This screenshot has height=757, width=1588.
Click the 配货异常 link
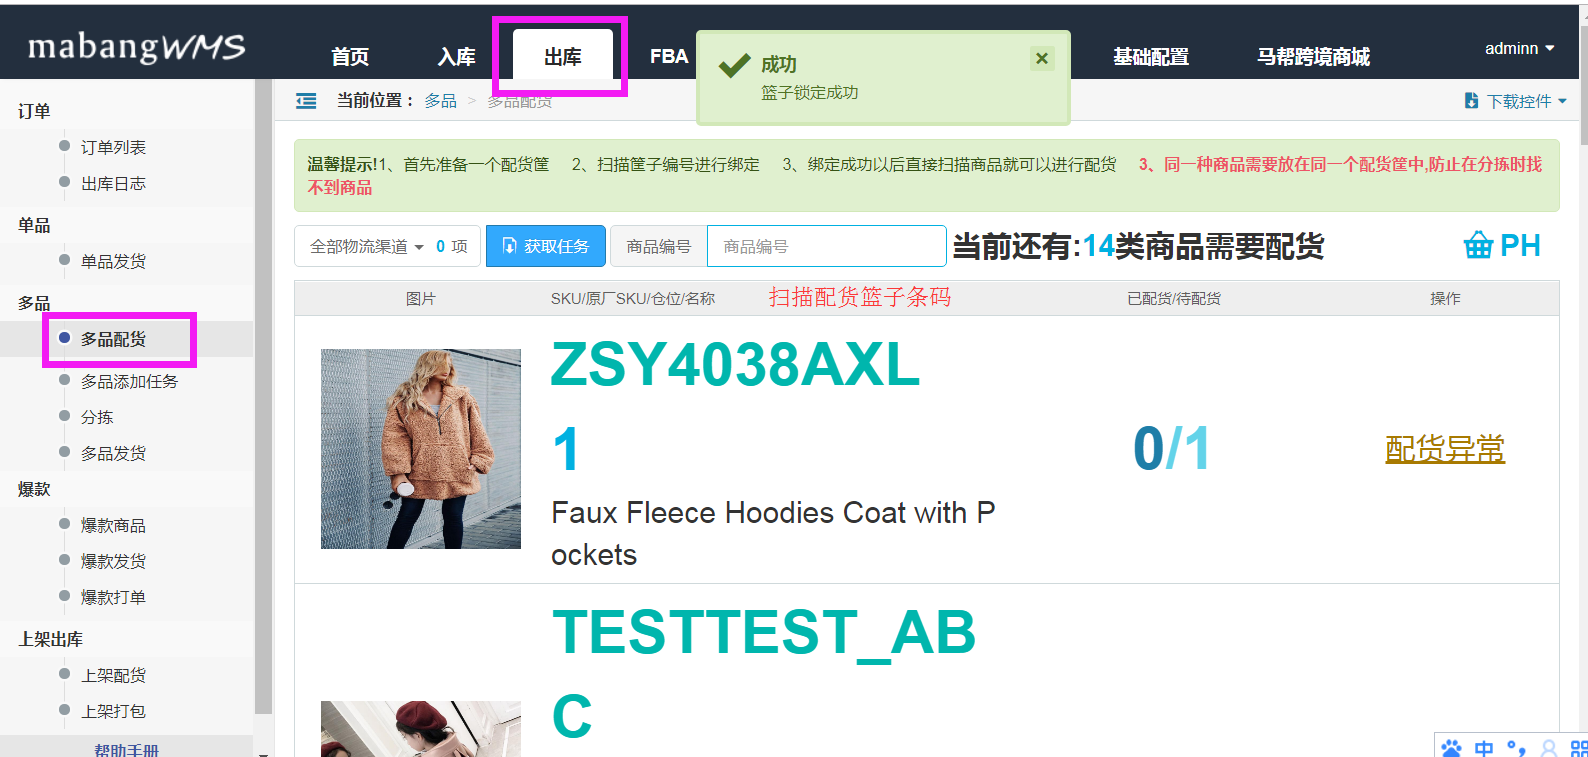[1445, 449]
